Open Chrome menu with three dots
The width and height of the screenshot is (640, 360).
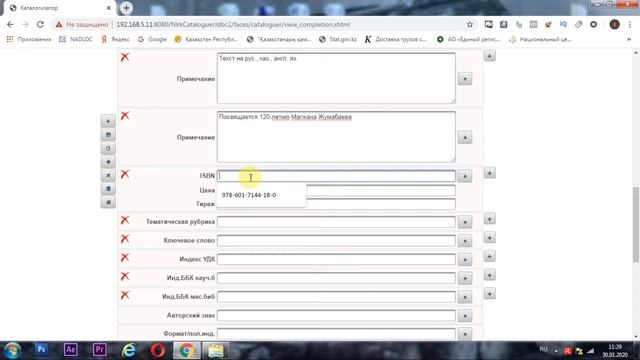(629, 24)
